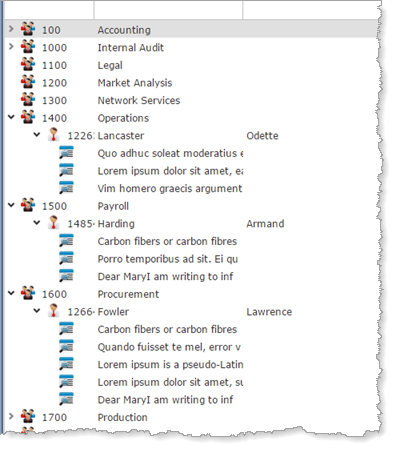Expand the 1000 Internal Audit node
This screenshot has width=396, height=449.
[x=11, y=47]
